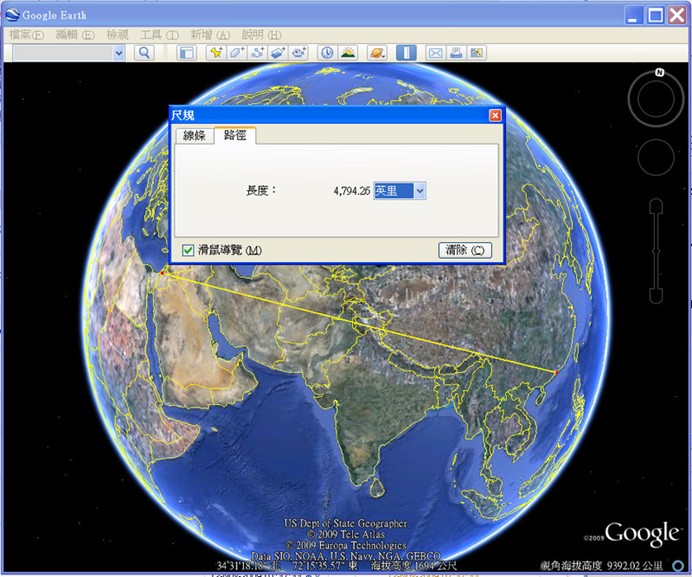Click the email envelope icon
Screen dimensions: 692x577
pos(435,53)
